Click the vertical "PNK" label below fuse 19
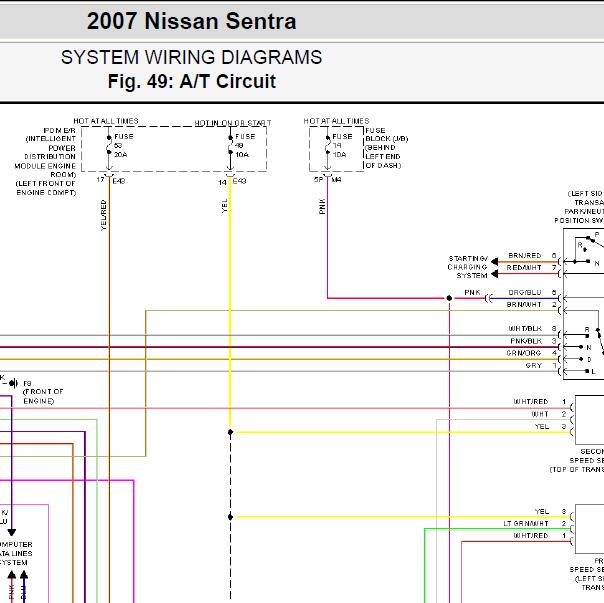 point(322,206)
